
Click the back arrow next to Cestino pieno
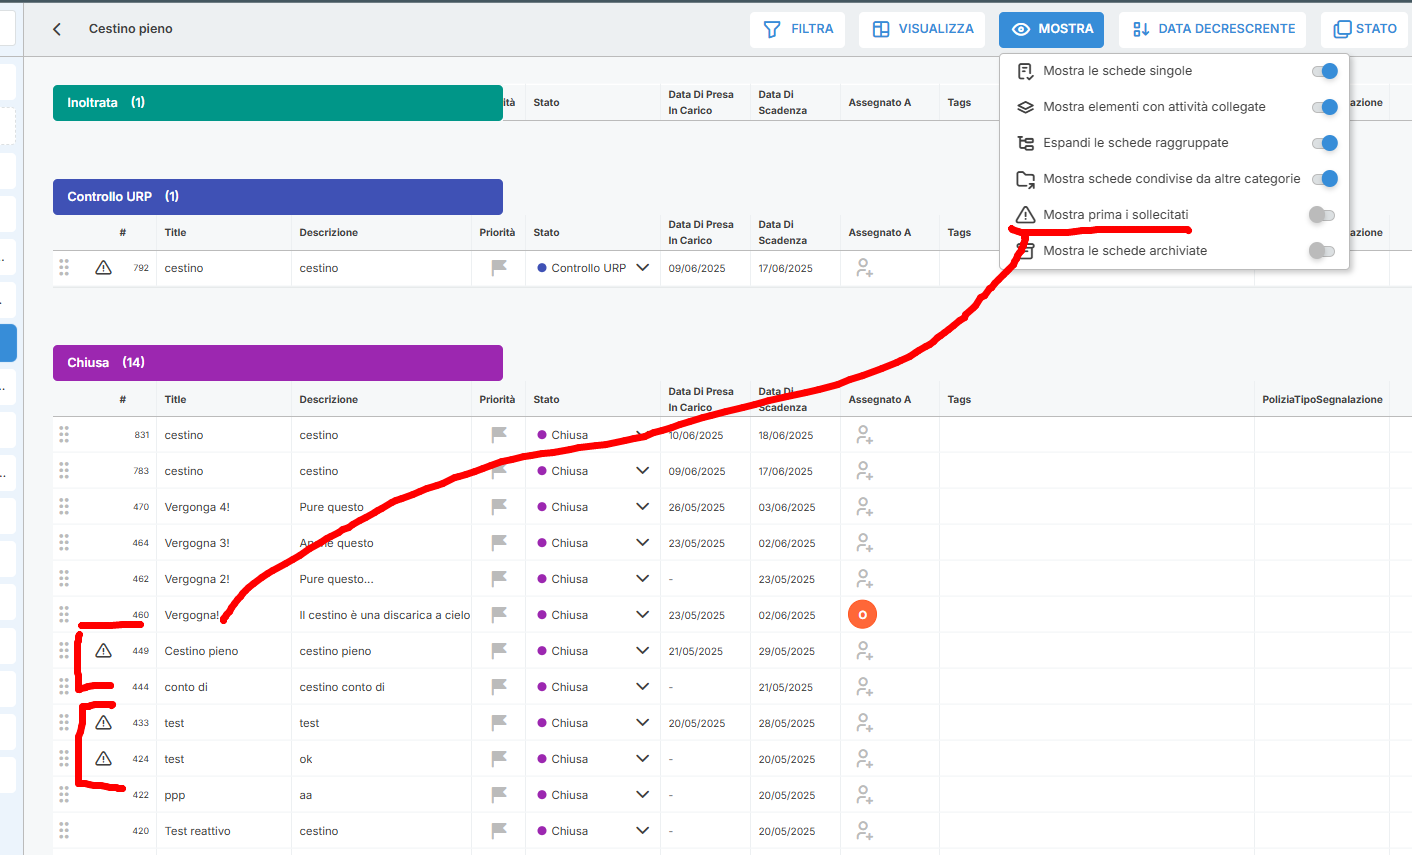coord(57,29)
